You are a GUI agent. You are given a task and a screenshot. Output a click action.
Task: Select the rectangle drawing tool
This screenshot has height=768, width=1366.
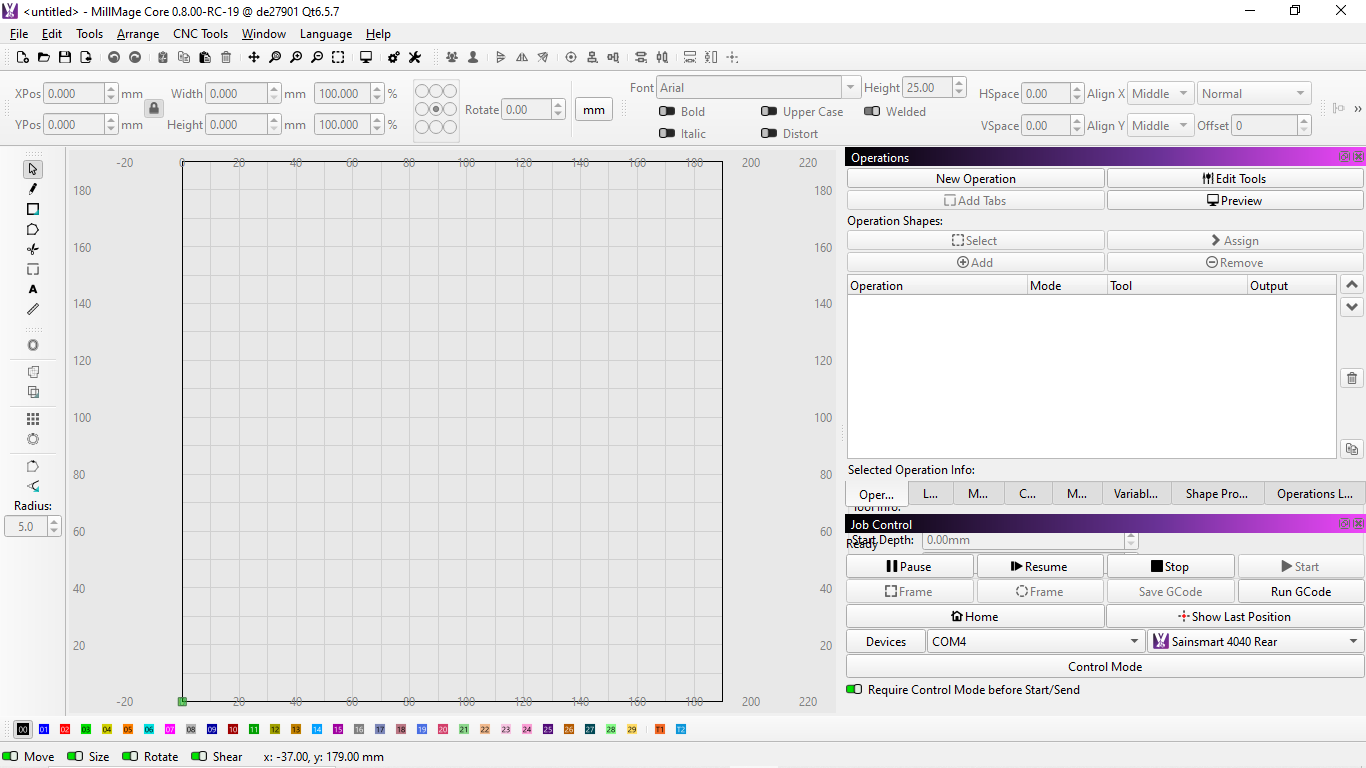coord(33,209)
